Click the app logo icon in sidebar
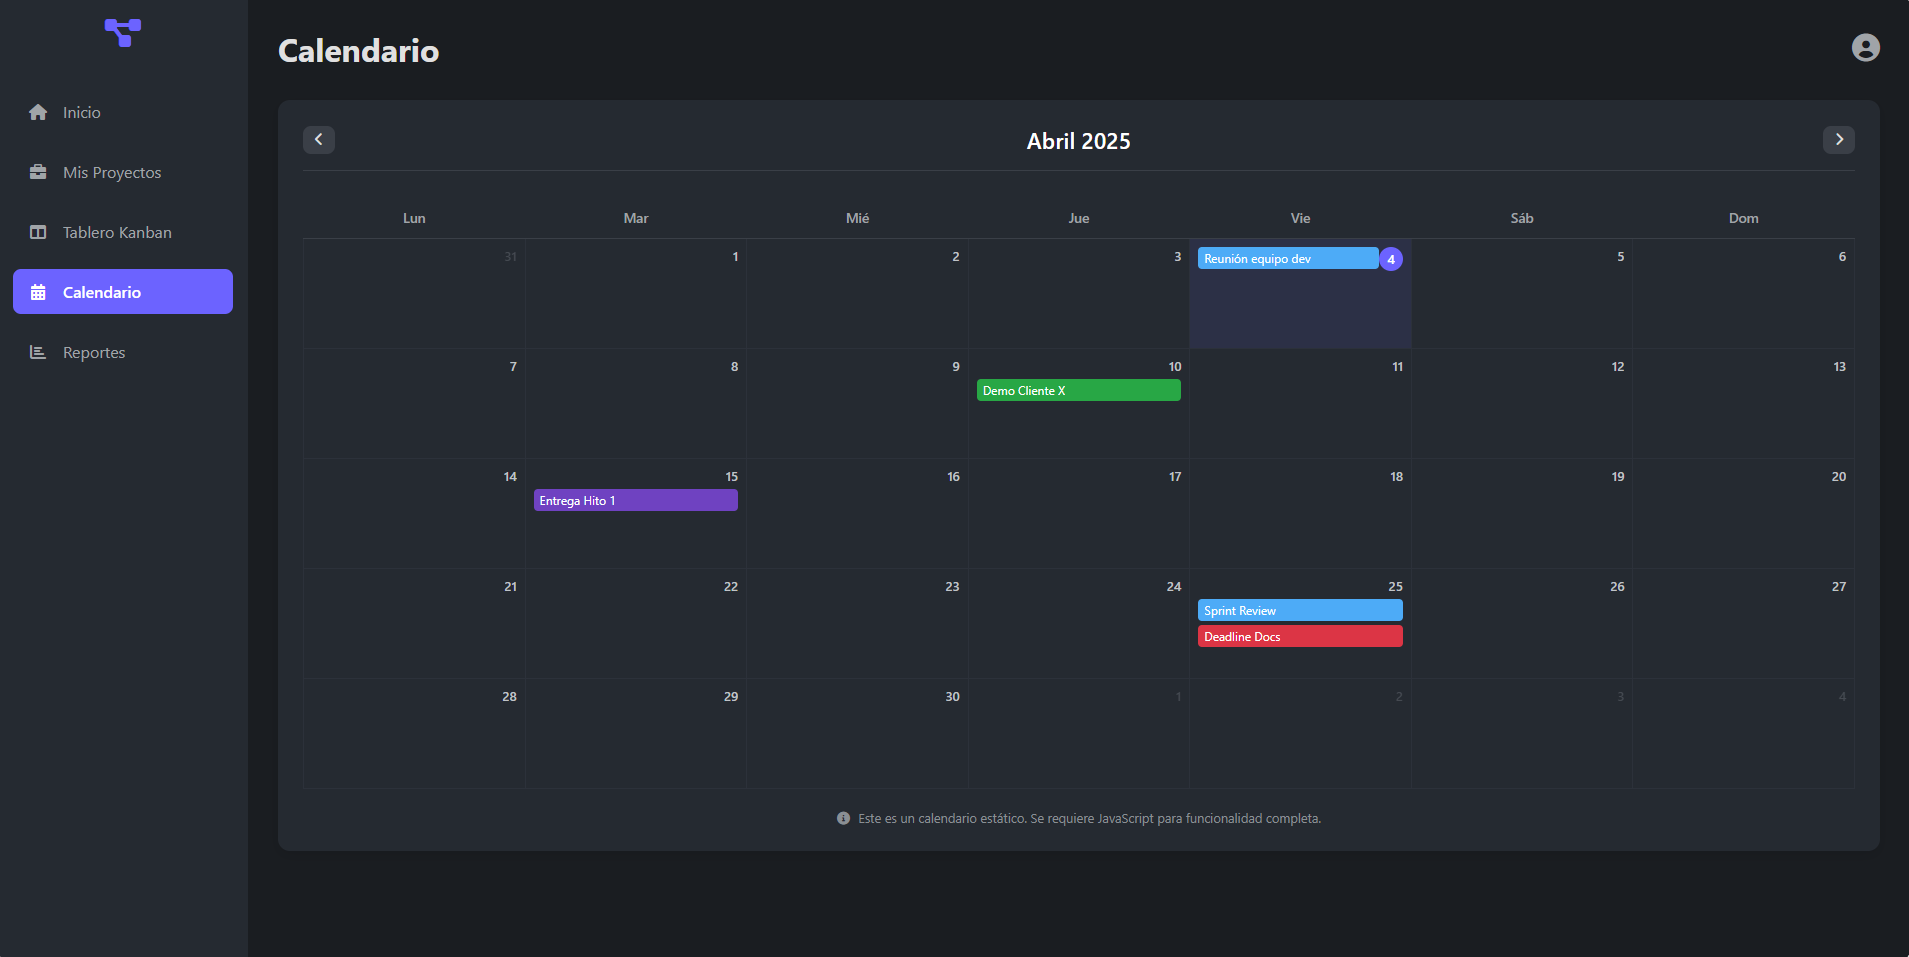The width and height of the screenshot is (1909, 957). click(x=123, y=32)
